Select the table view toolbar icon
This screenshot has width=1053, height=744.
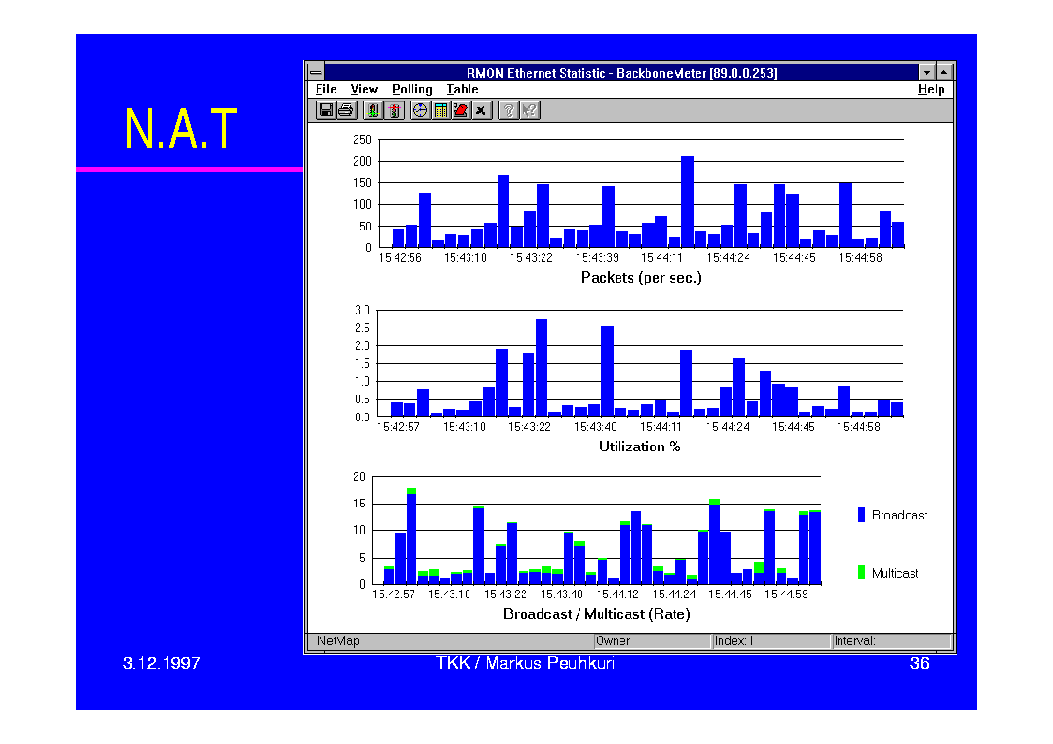coord(441,110)
